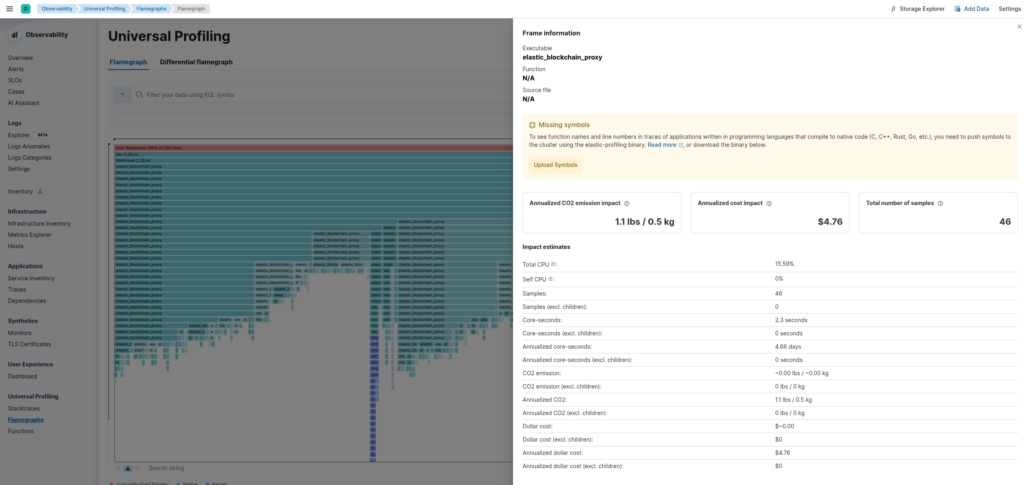This screenshot has width=1024, height=485.
Task: Click the Missing symbols warning icon
Action: pyautogui.click(x=532, y=125)
